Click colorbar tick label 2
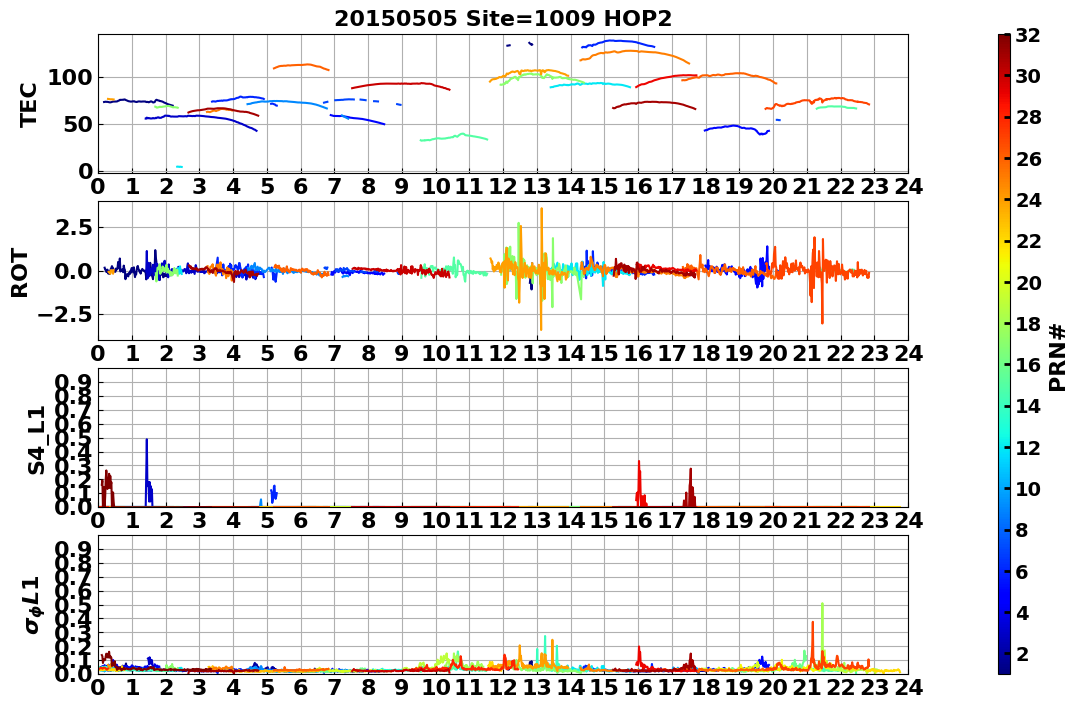The height and width of the screenshot is (709, 1077). (1021, 654)
